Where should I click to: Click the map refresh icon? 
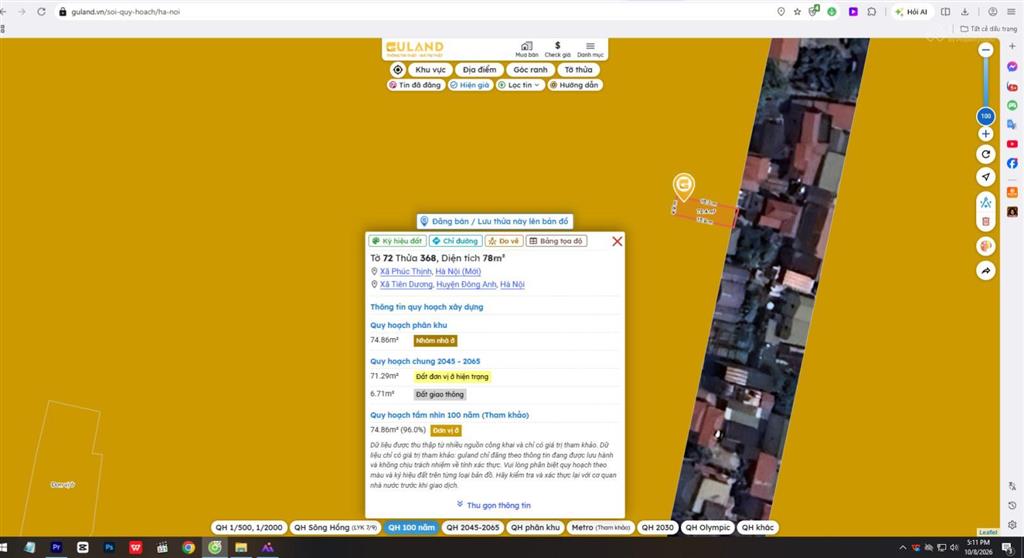tap(985, 154)
